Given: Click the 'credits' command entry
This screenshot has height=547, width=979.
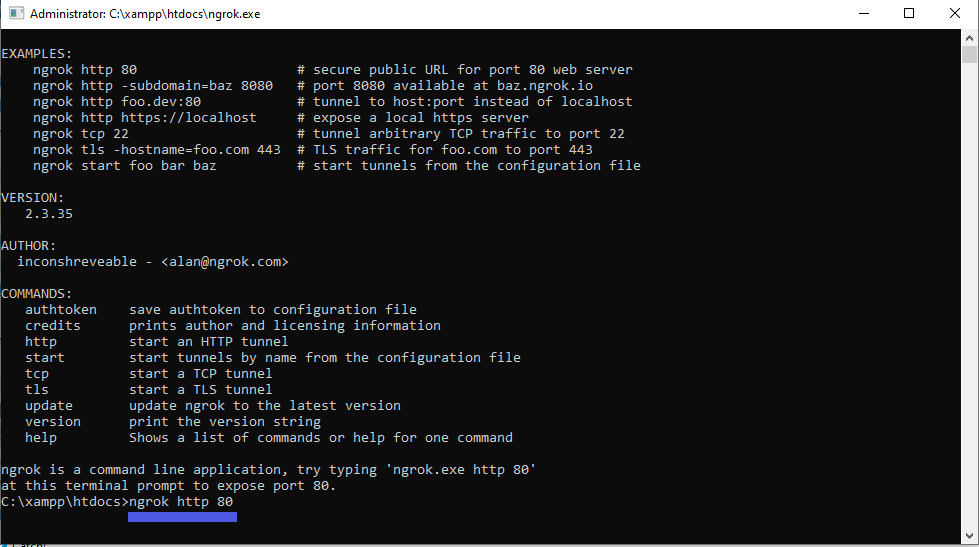Looking at the screenshot, I should (x=53, y=326).
